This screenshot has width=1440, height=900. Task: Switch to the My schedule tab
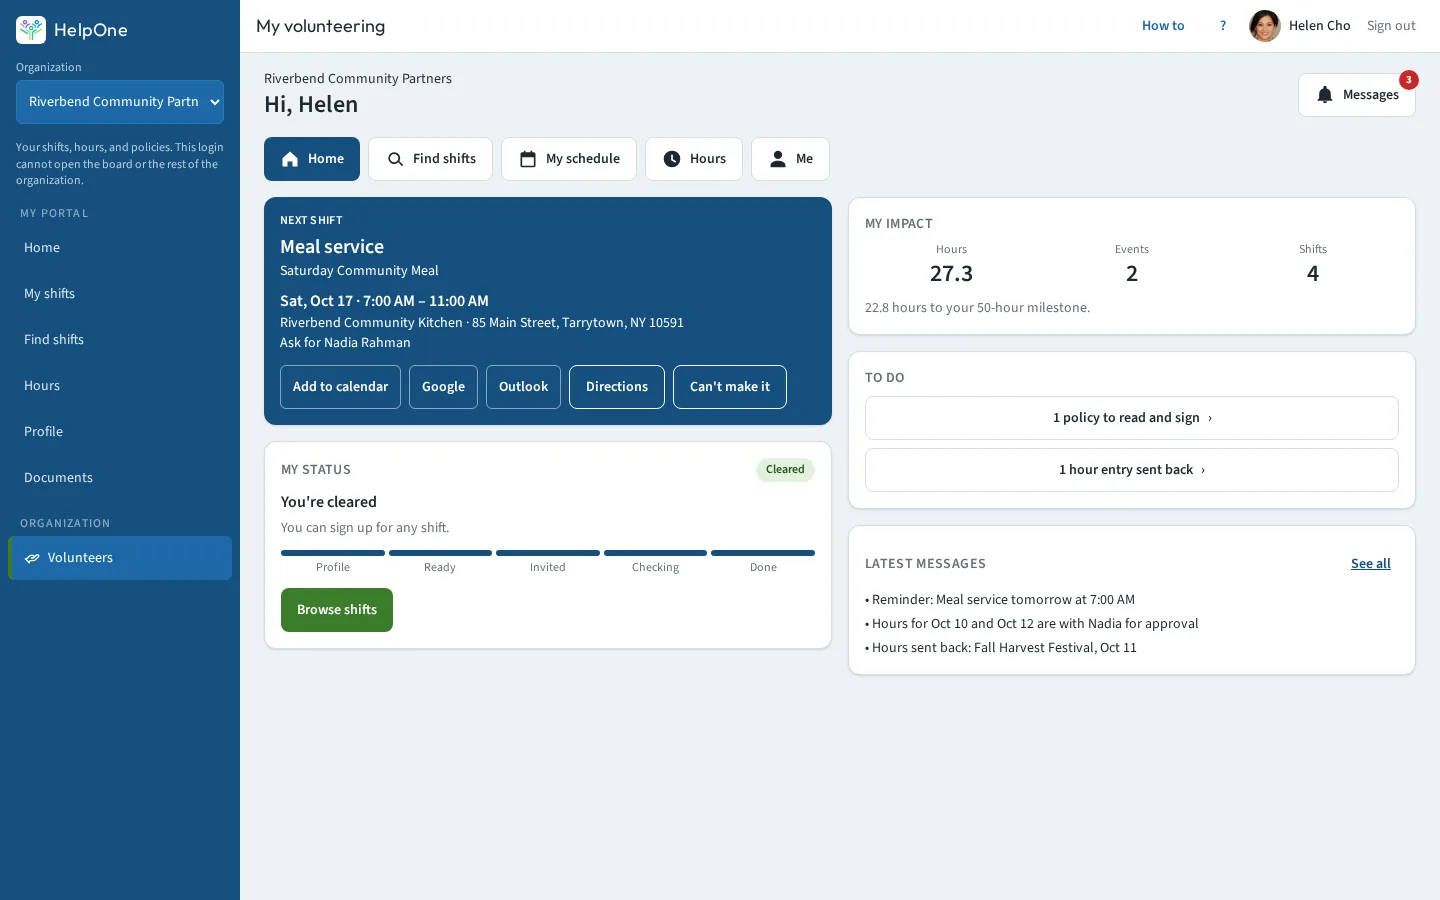tap(569, 159)
